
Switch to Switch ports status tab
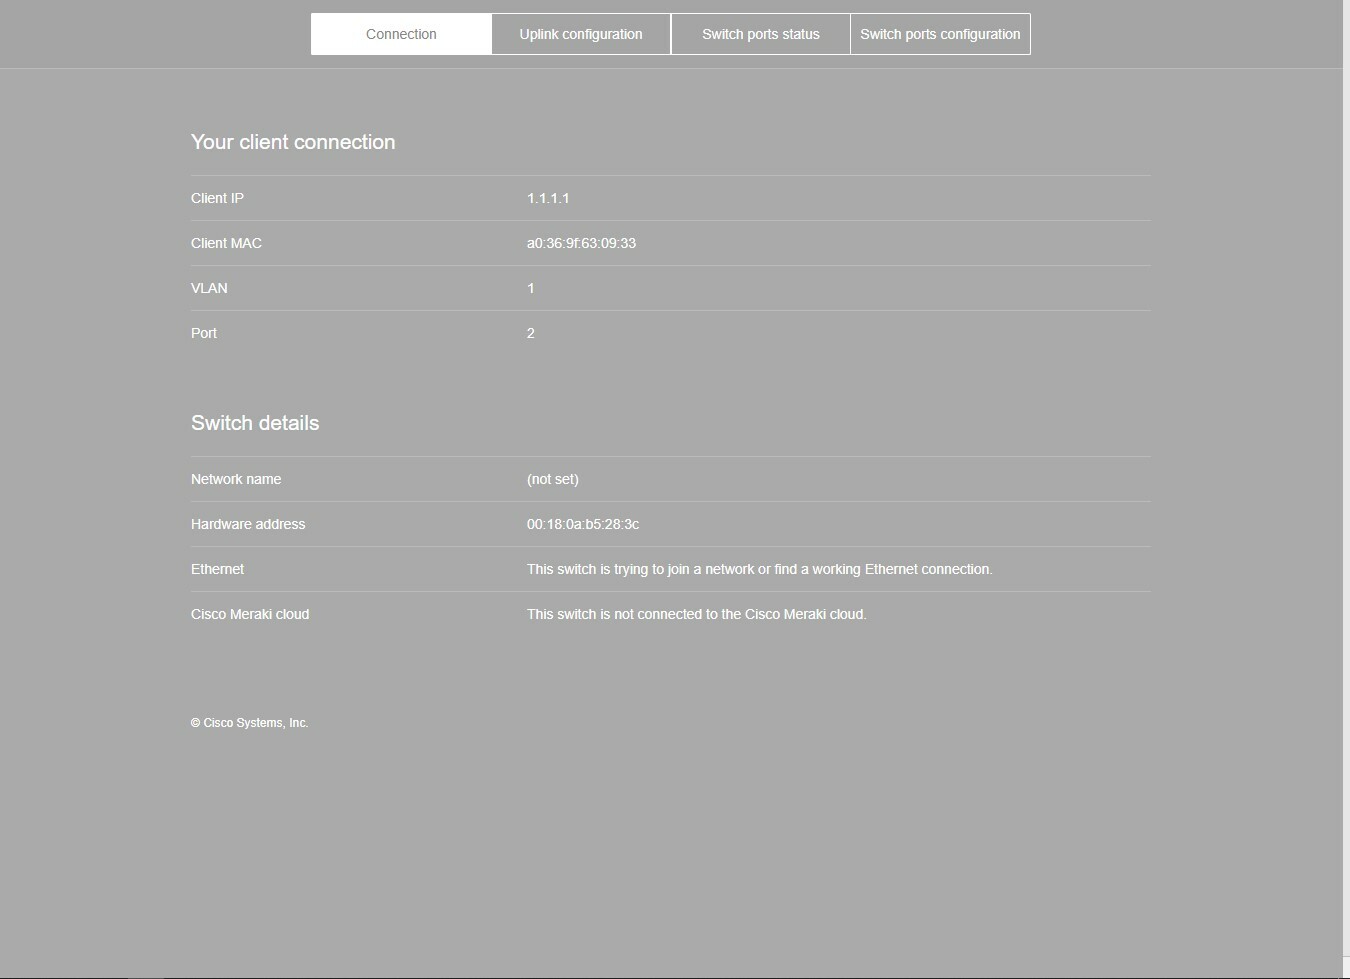[761, 34]
